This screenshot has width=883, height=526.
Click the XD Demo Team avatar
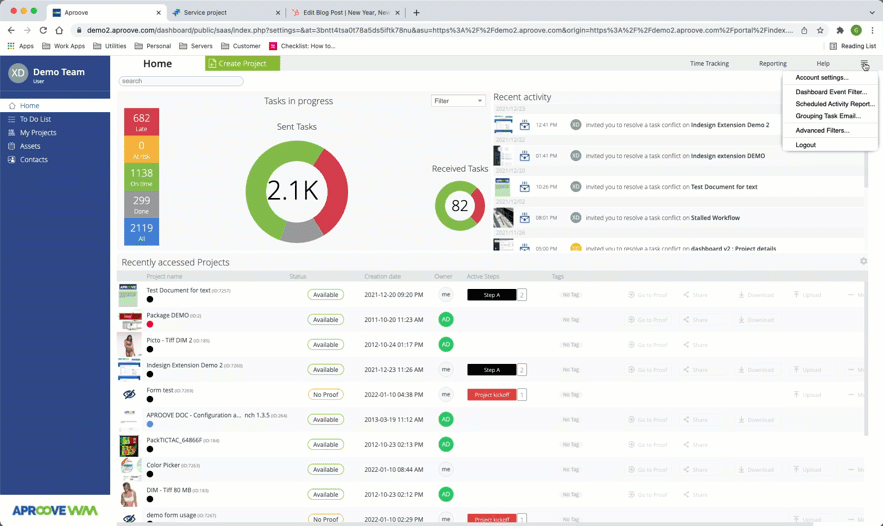pos(18,73)
